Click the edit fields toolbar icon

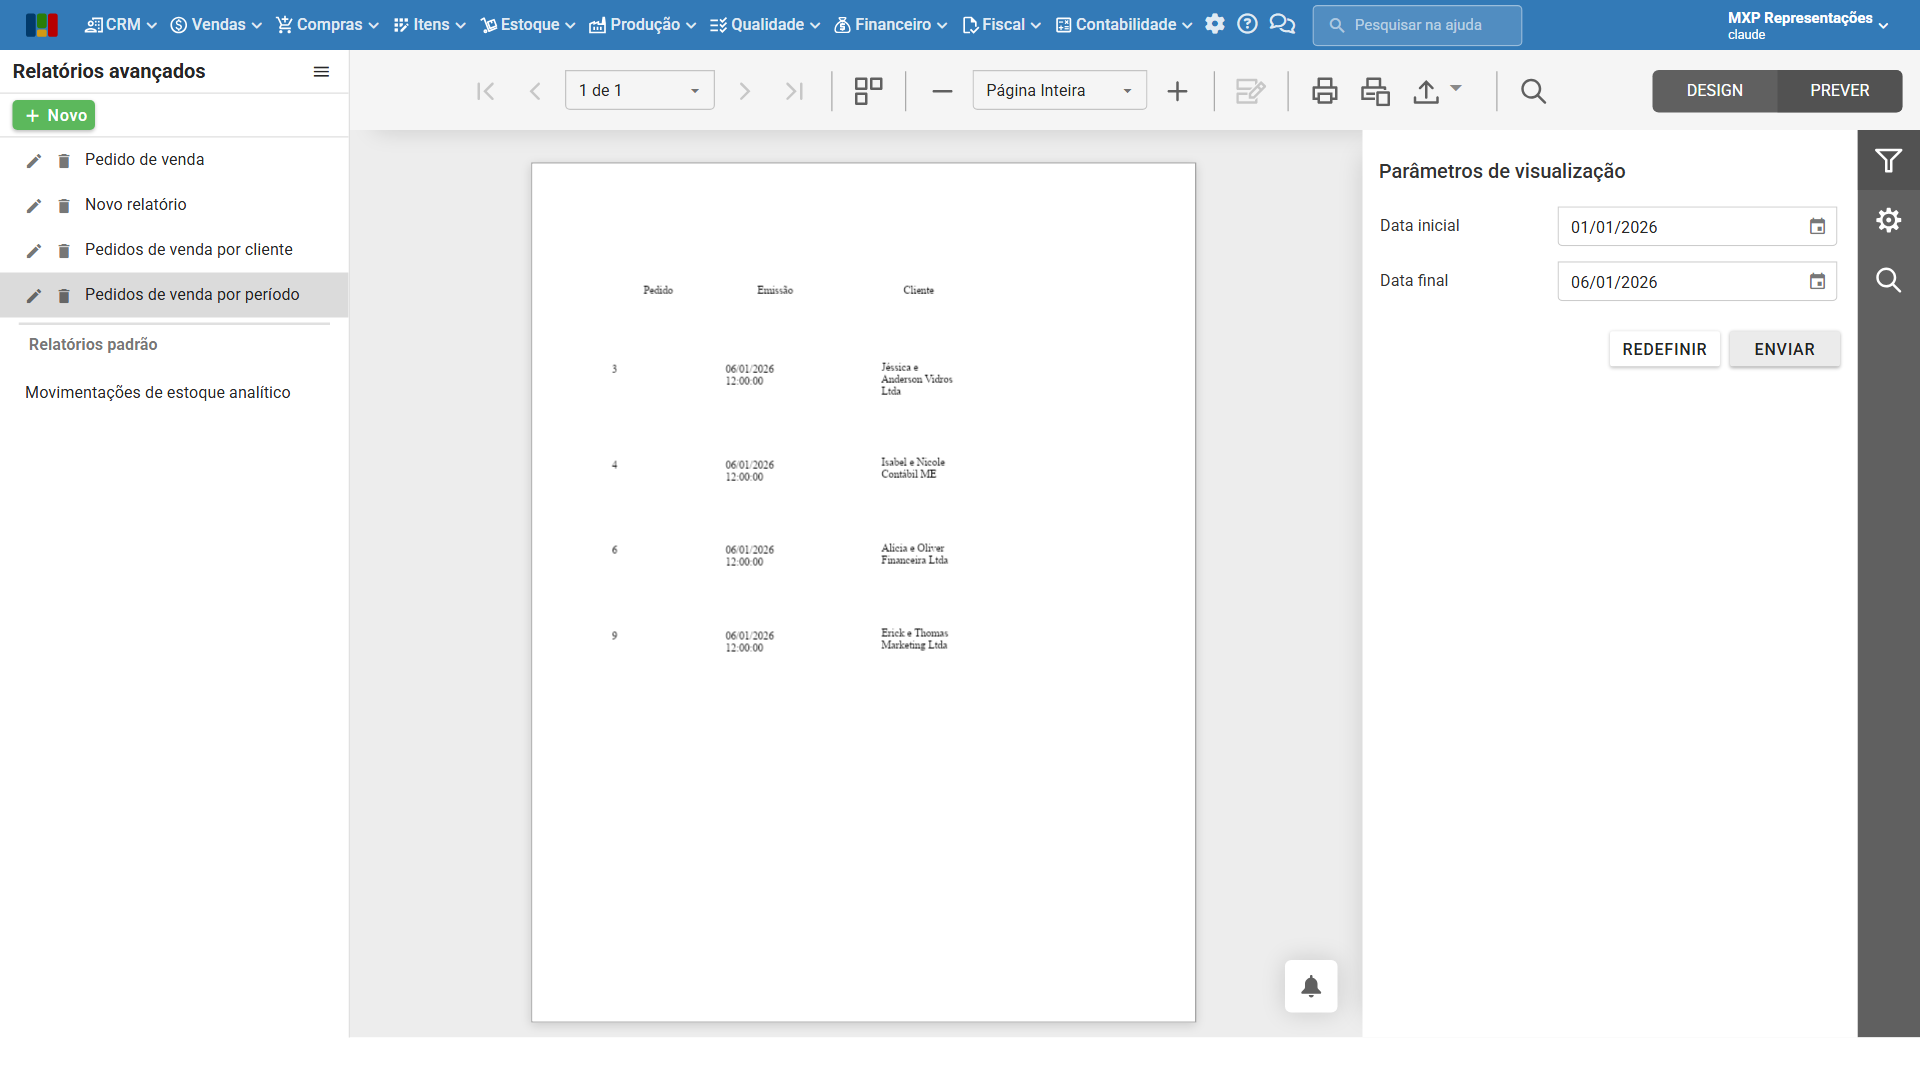point(1251,91)
